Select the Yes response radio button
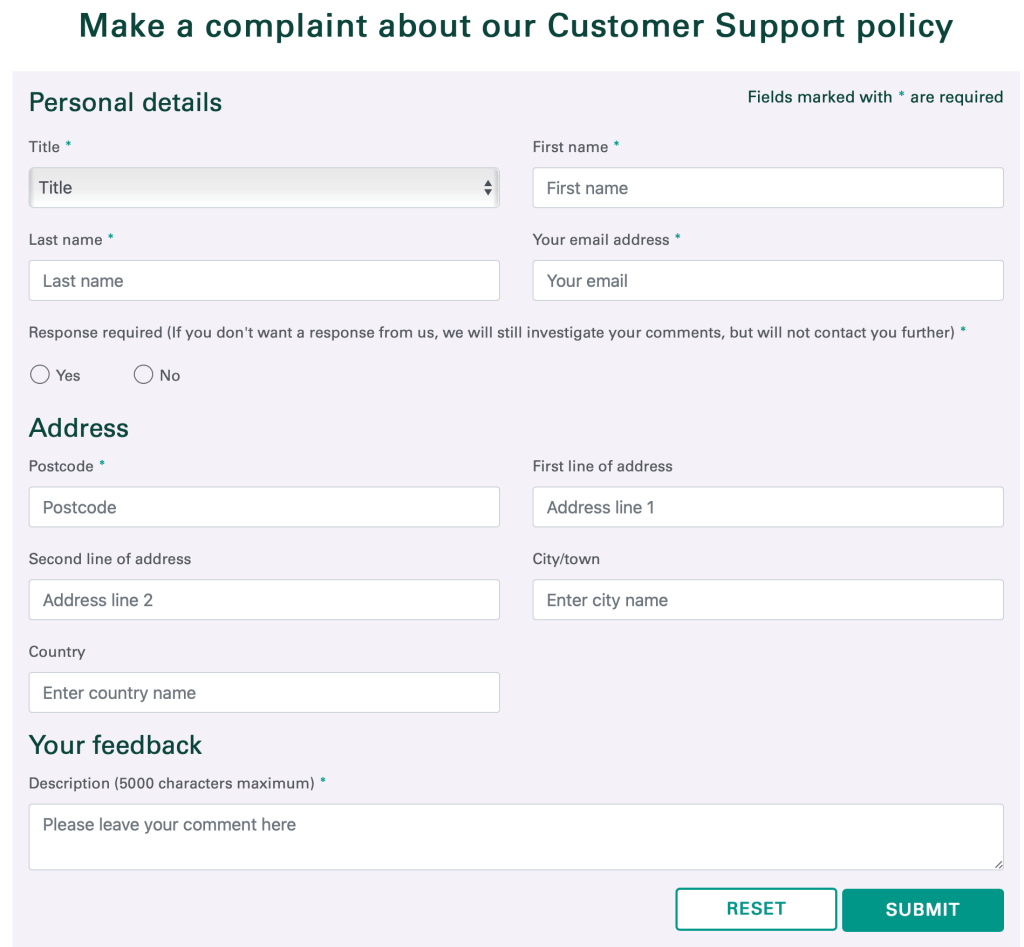This screenshot has height=947, width=1024. (x=40, y=375)
